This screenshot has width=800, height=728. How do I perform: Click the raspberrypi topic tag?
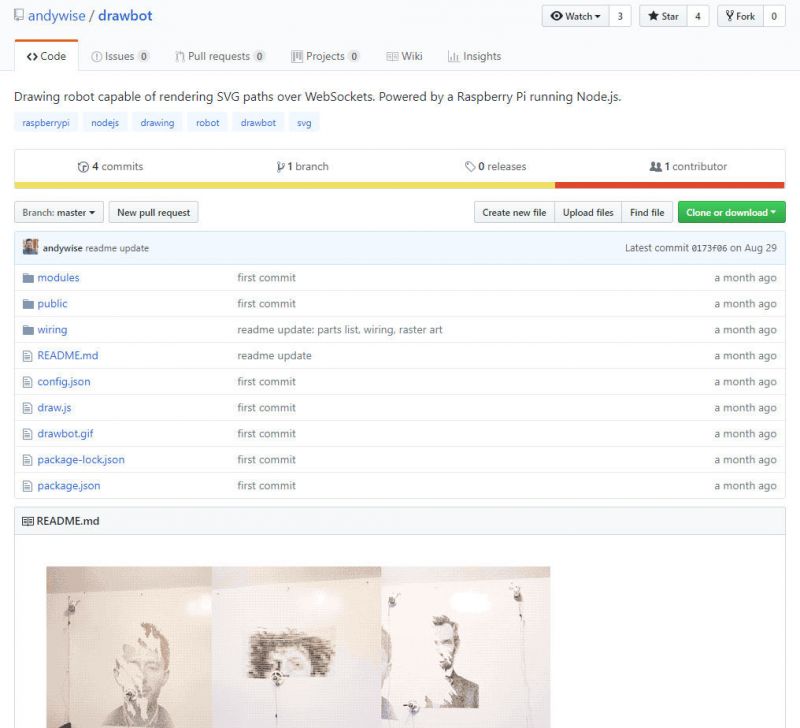pyautogui.click(x=45, y=122)
